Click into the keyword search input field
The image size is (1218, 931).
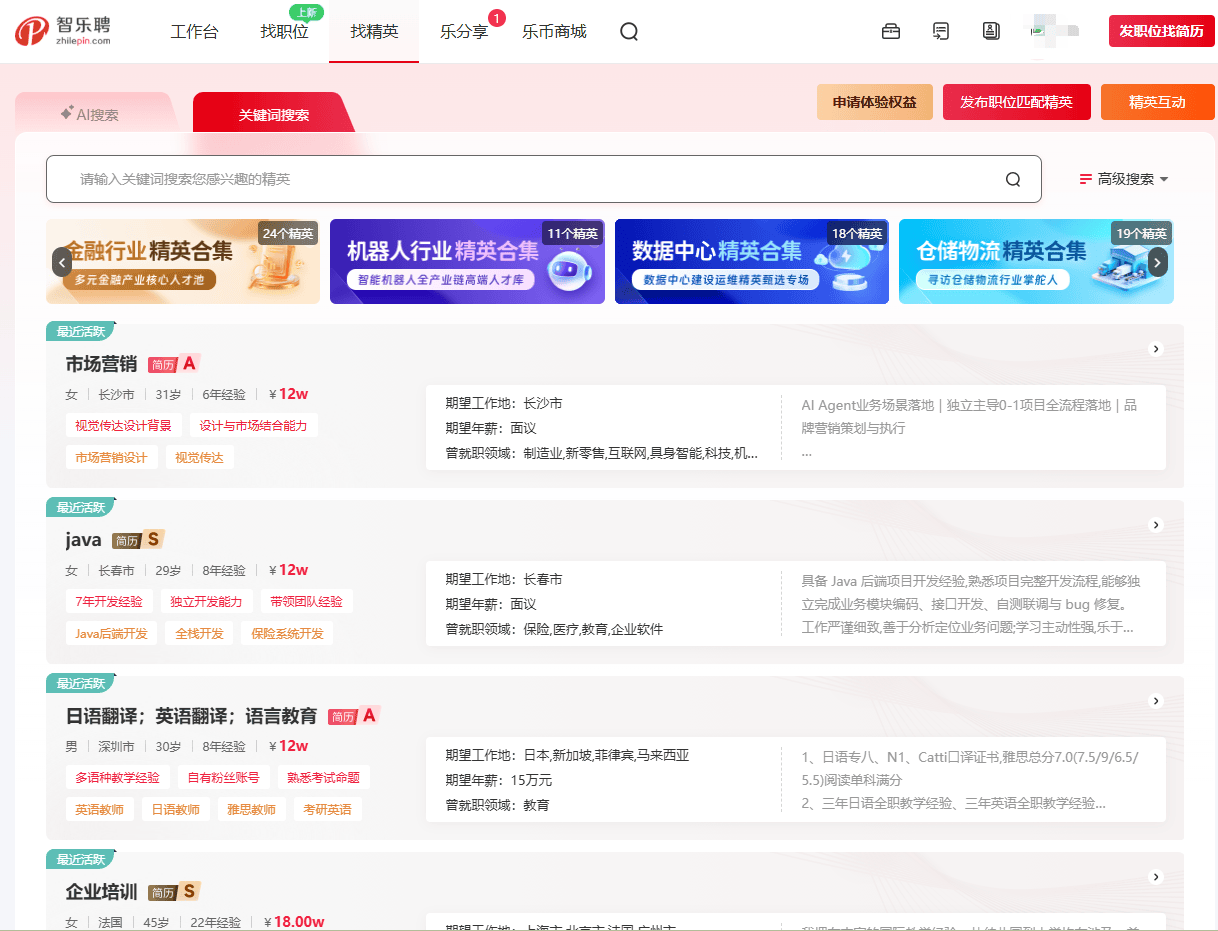(543, 179)
